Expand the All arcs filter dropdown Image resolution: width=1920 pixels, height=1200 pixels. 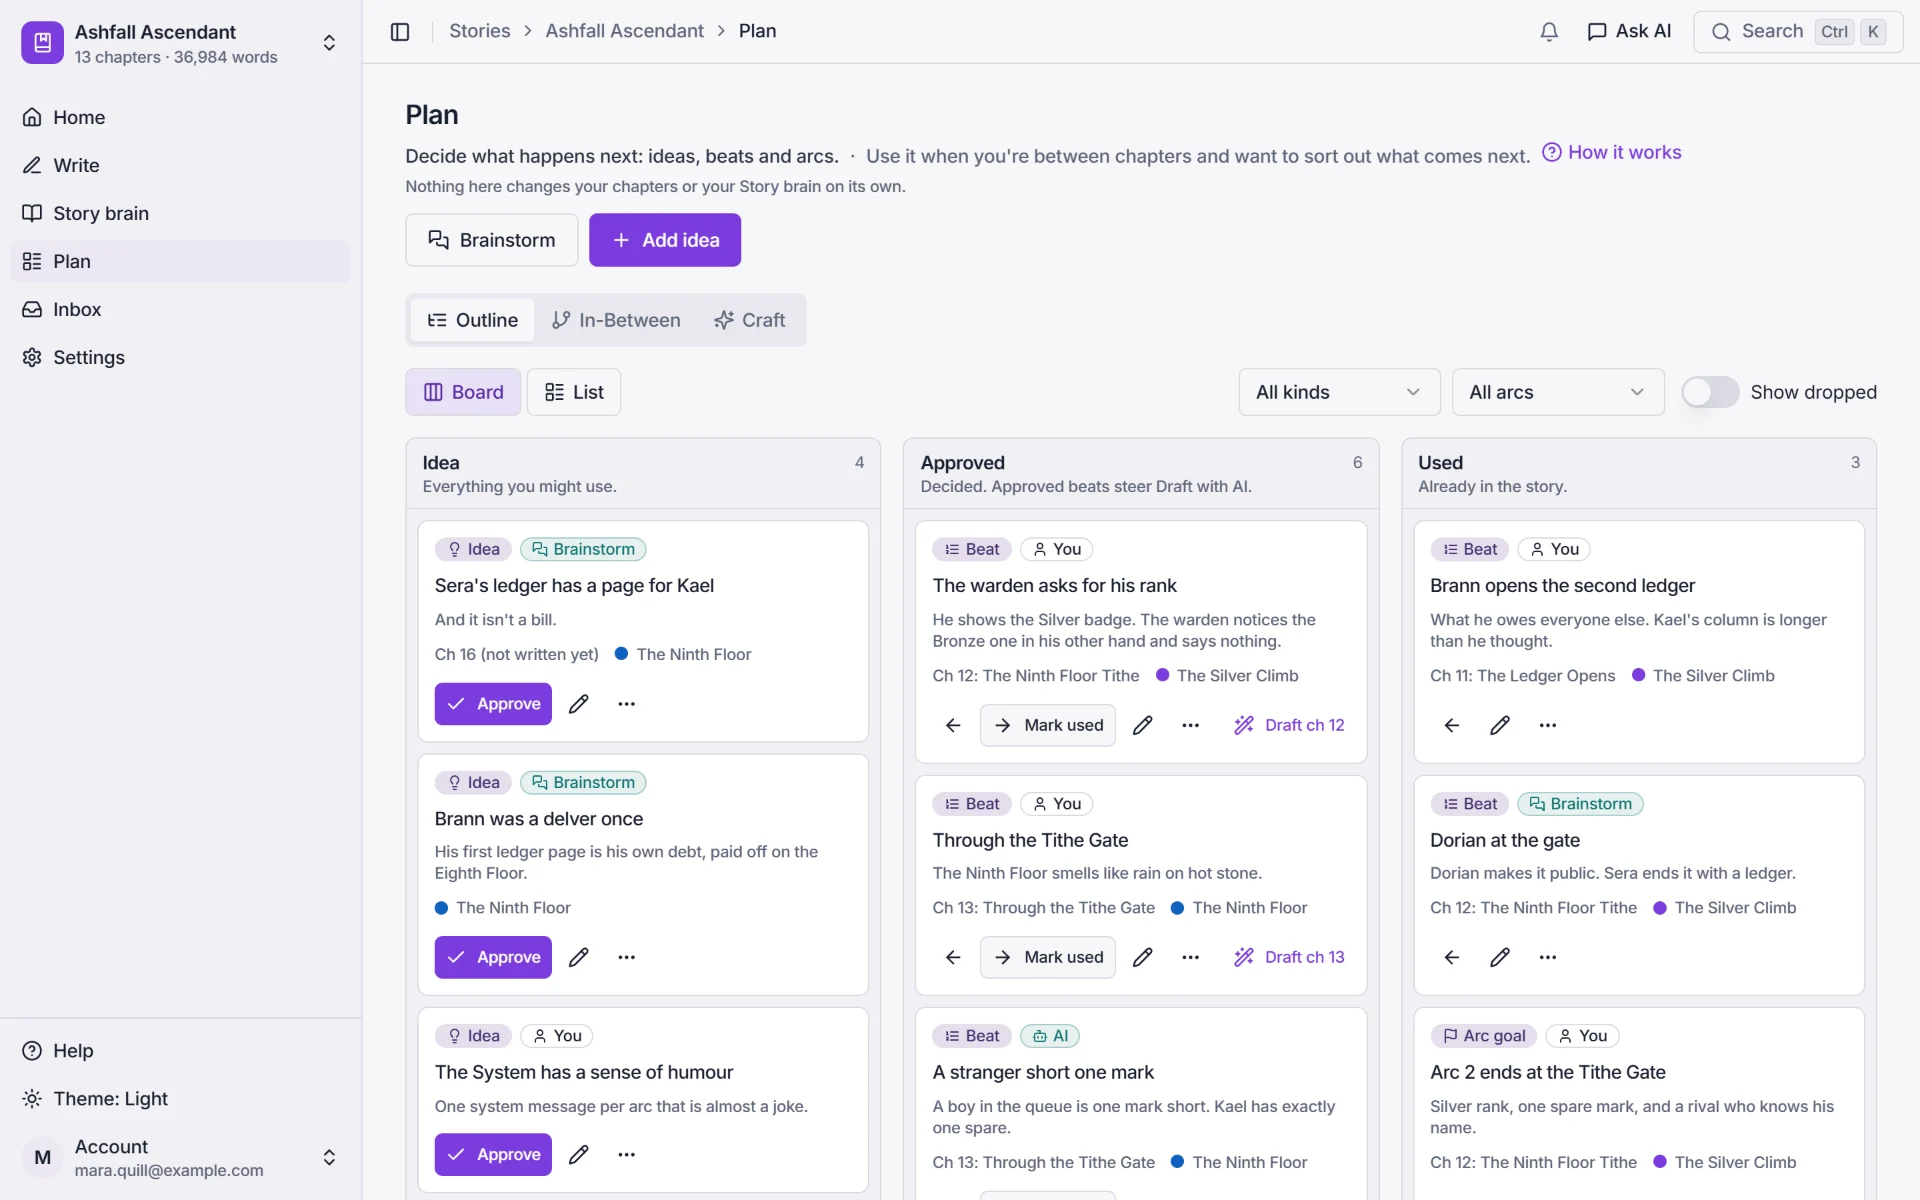1558,392
